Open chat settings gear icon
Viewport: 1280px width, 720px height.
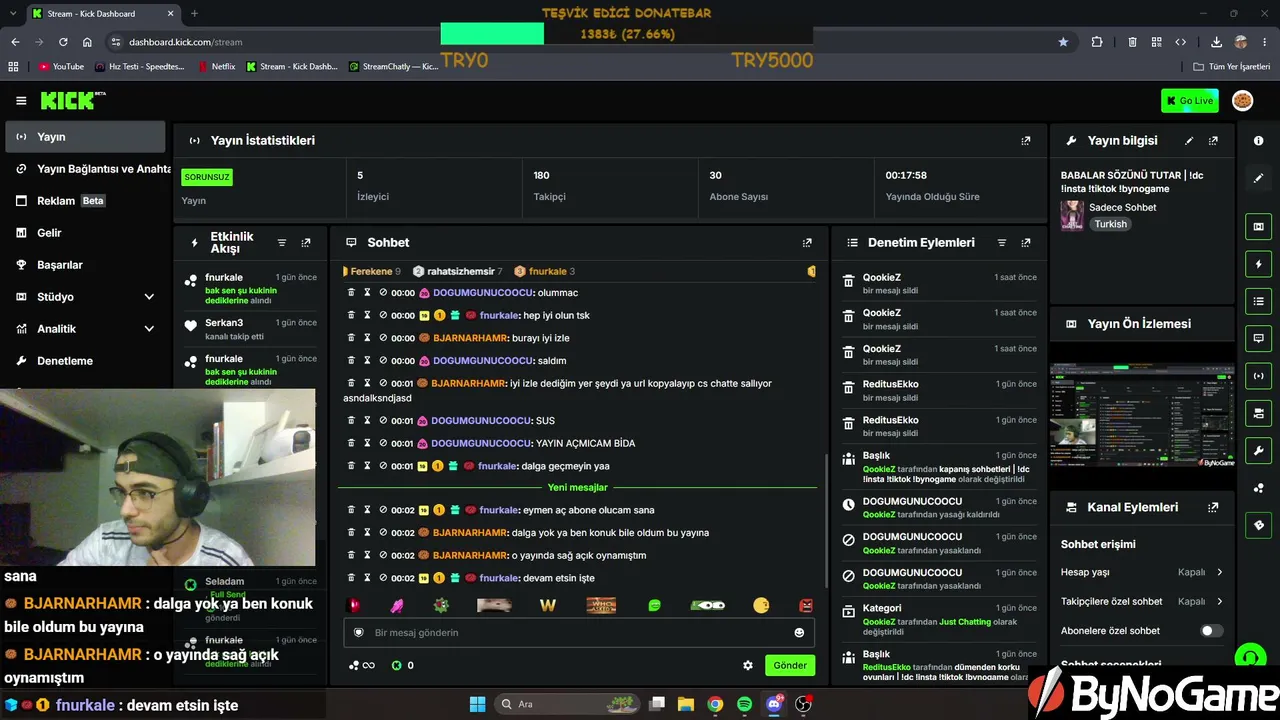[747, 665]
